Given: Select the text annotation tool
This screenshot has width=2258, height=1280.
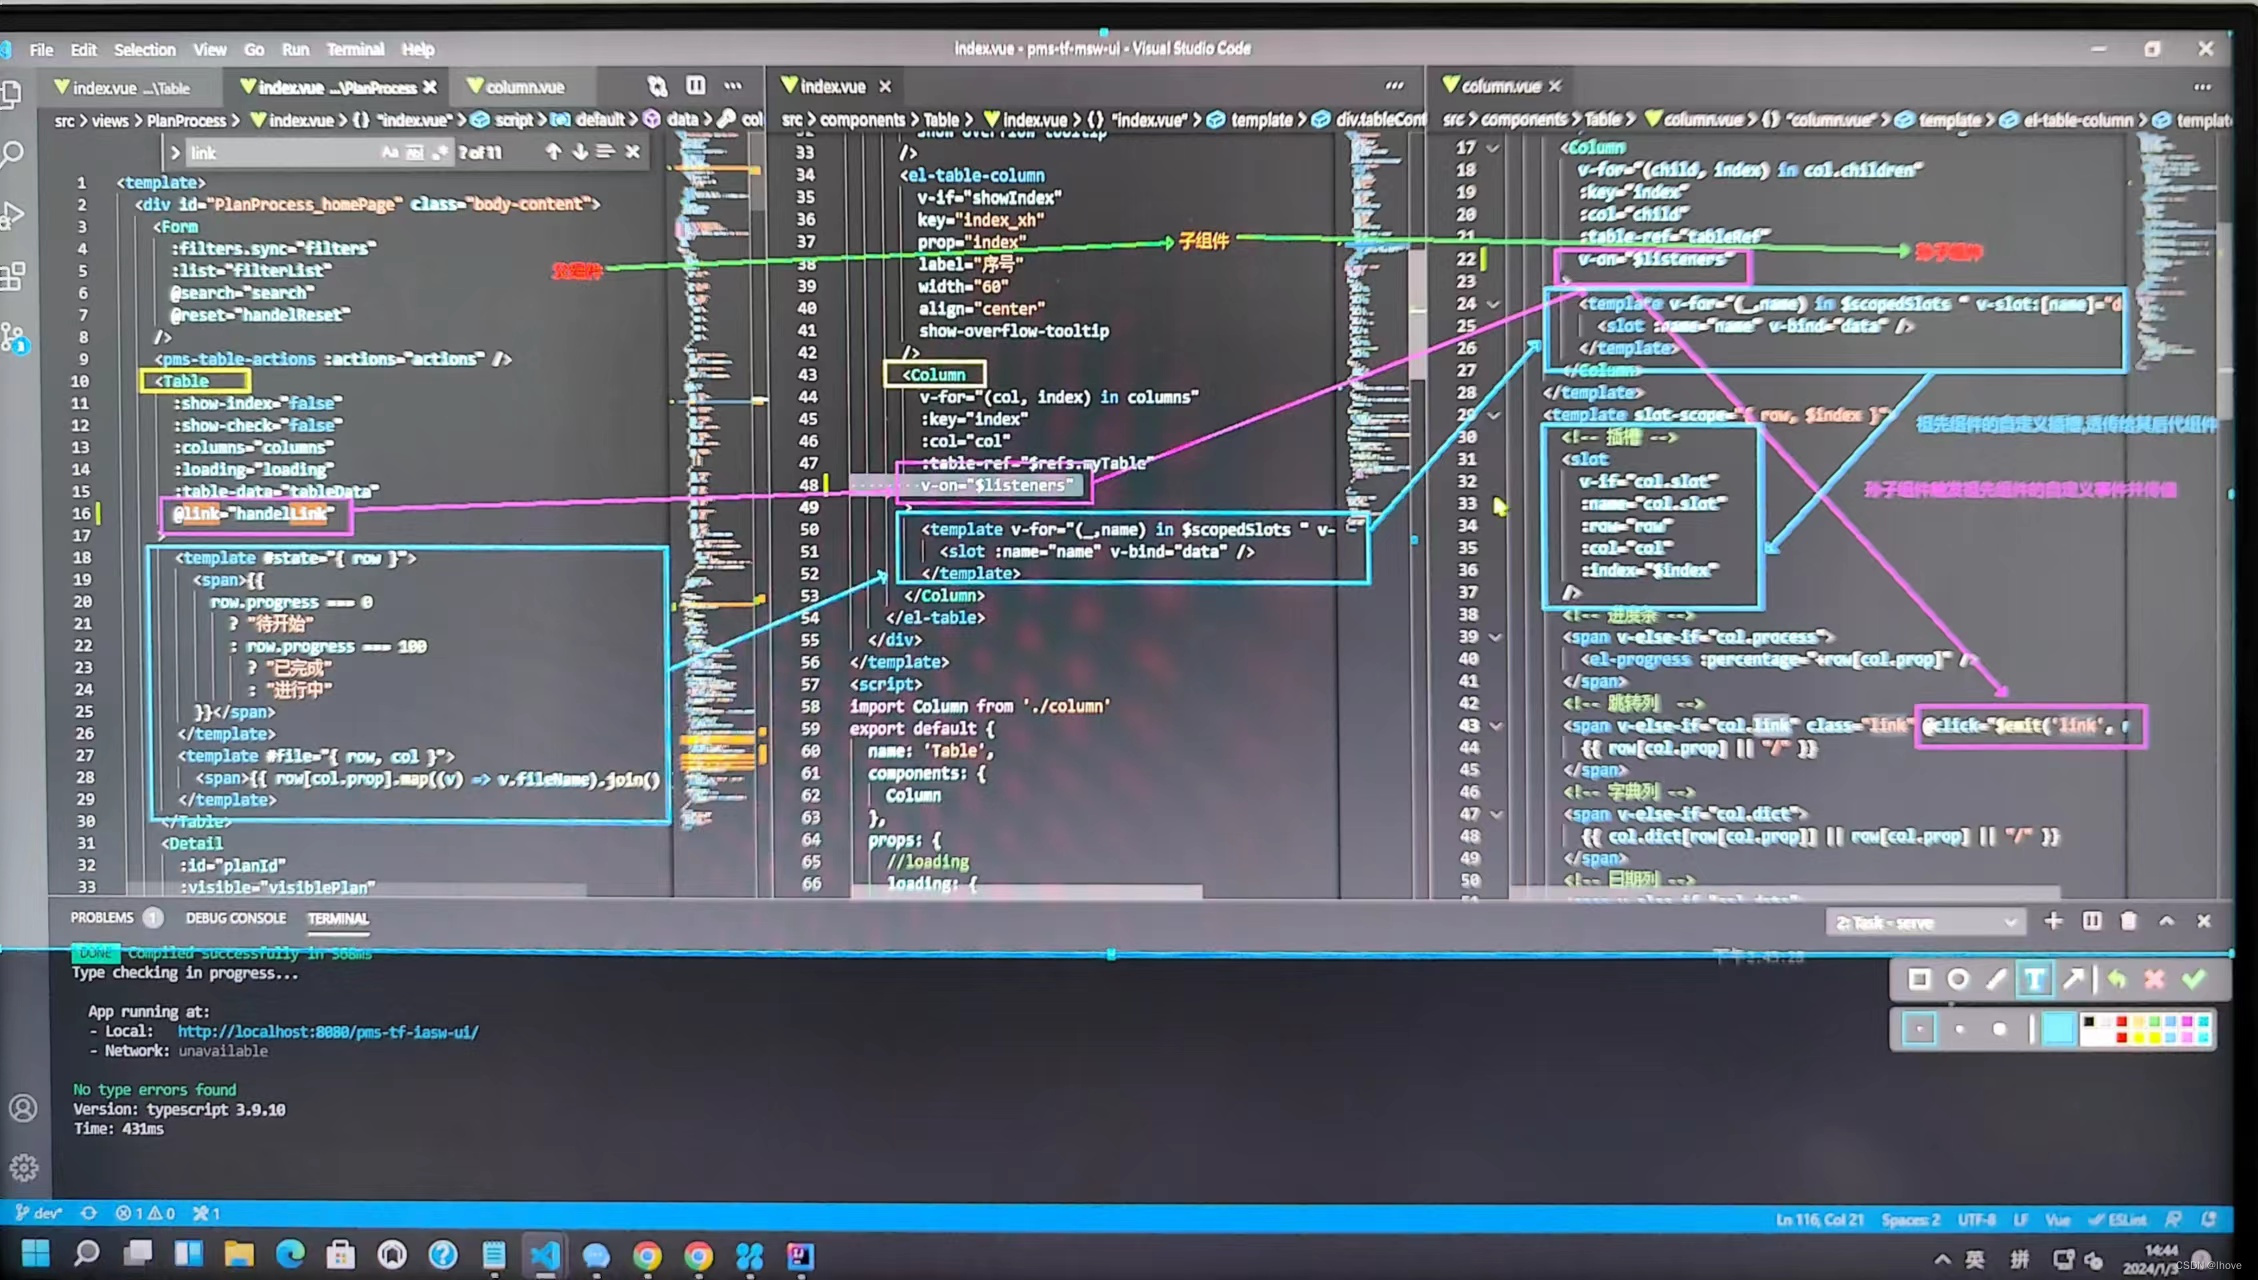Looking at the screenshot, I should pyautogui.click(x=2035, y=980).
